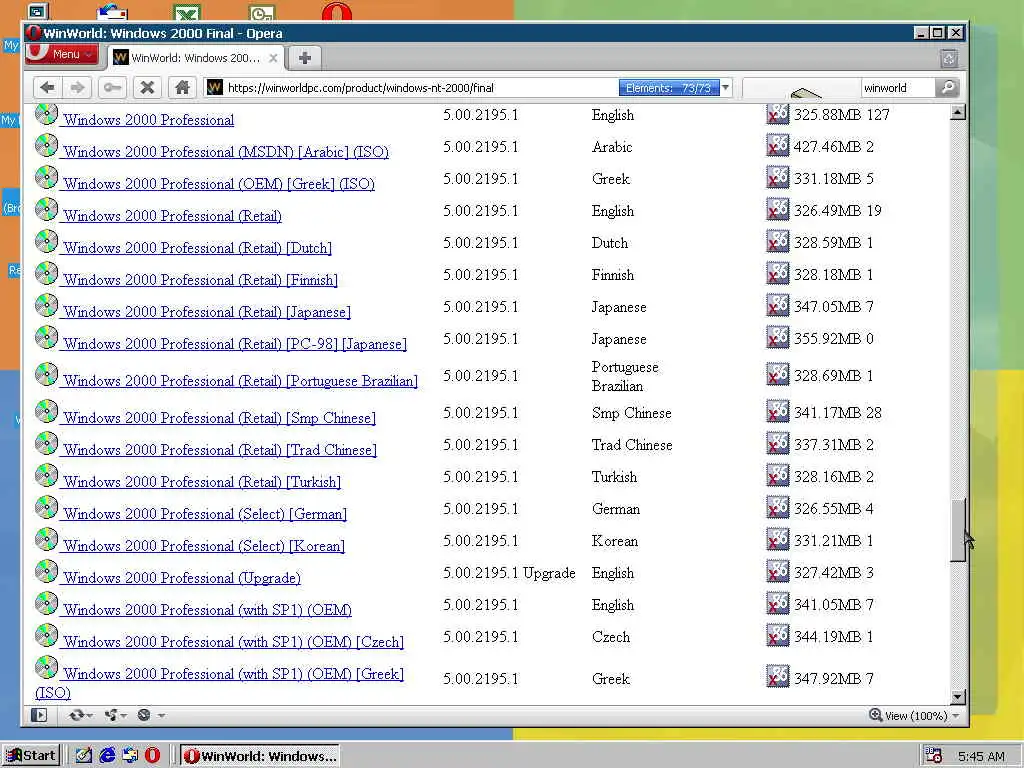Launch Opera from quick launch bar
This screenshot has width=1024, height=768.
(152, 756)
